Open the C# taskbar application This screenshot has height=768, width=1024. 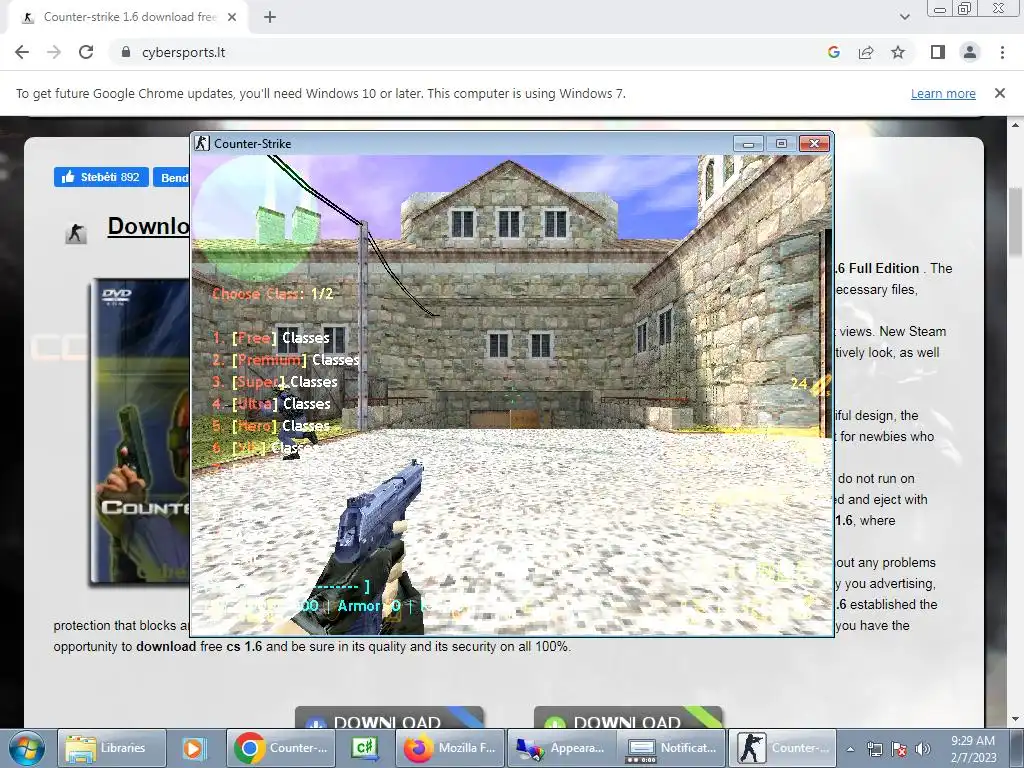(366, 748)
